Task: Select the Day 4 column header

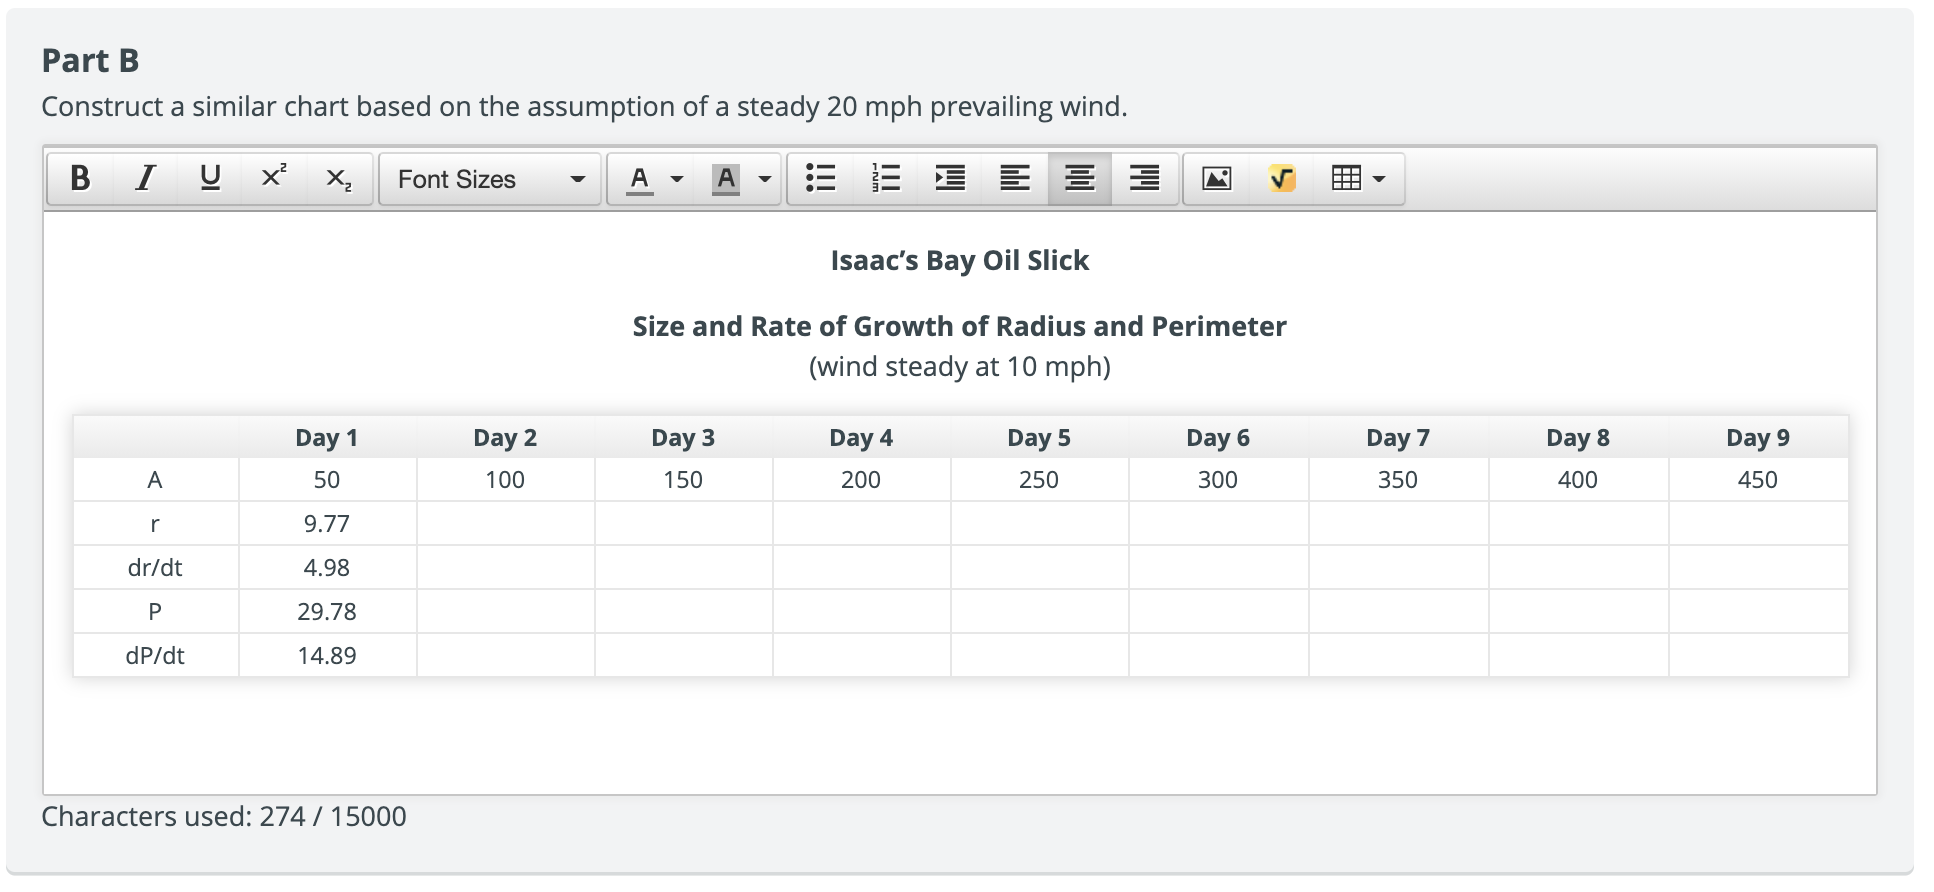Action: click(x=861, y=437)
